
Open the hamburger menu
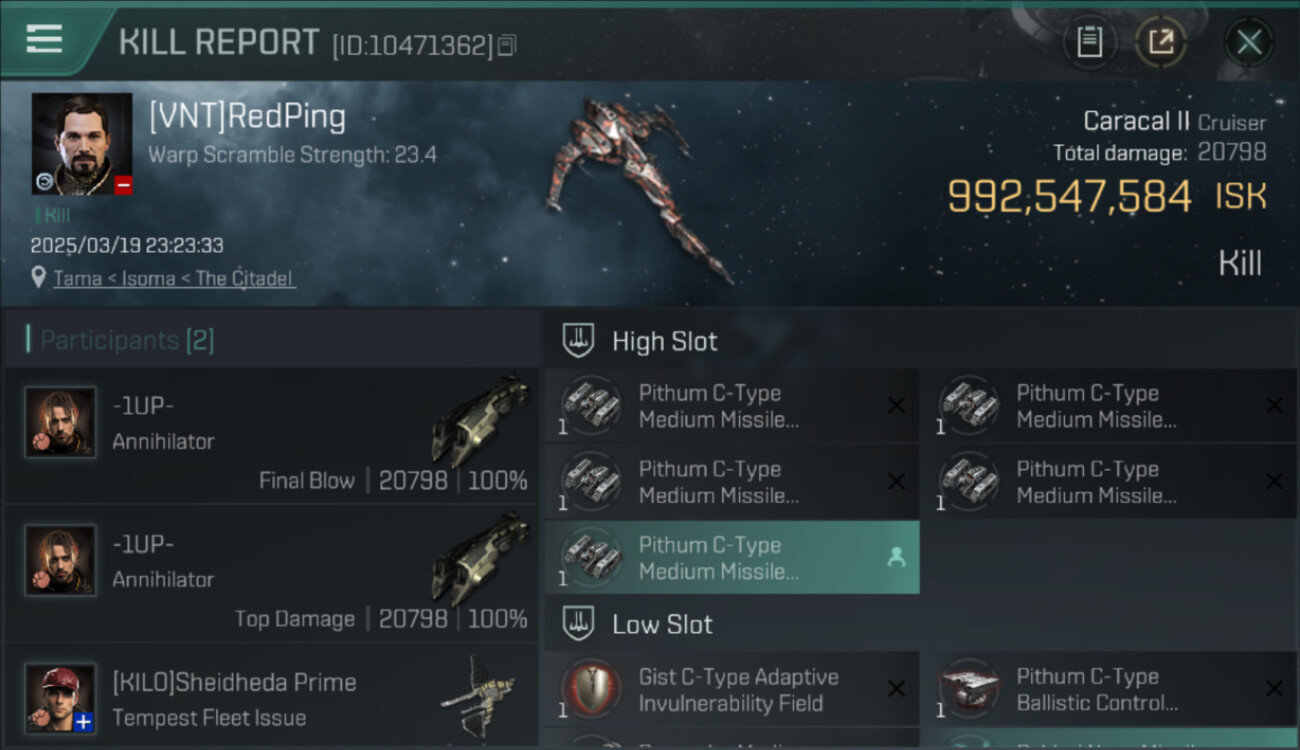44,39
